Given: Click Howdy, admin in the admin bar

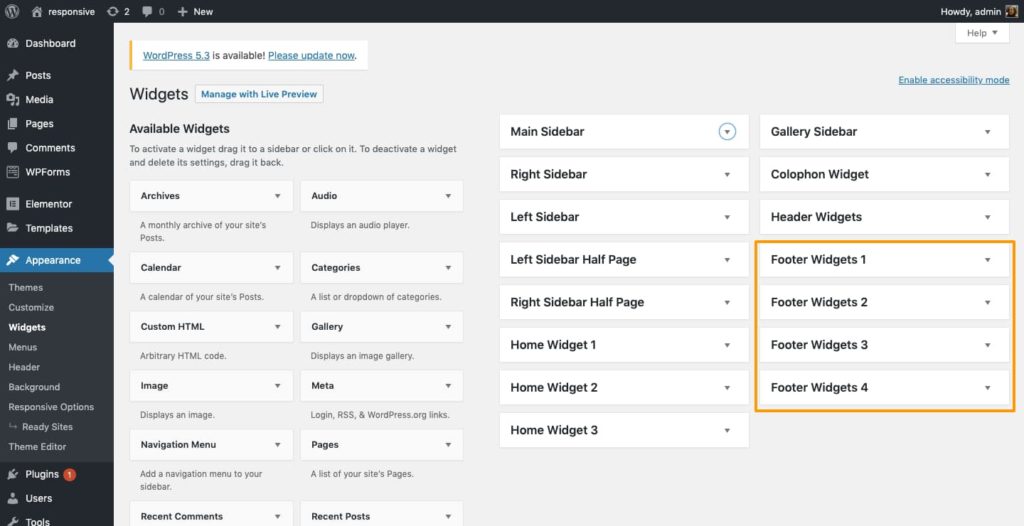Looking at the screenshot, I should (970, 12).
